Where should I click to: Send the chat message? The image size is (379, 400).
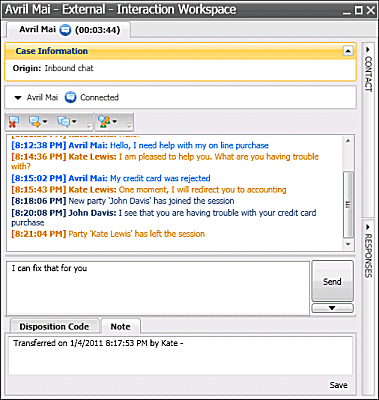click(332, 281)
